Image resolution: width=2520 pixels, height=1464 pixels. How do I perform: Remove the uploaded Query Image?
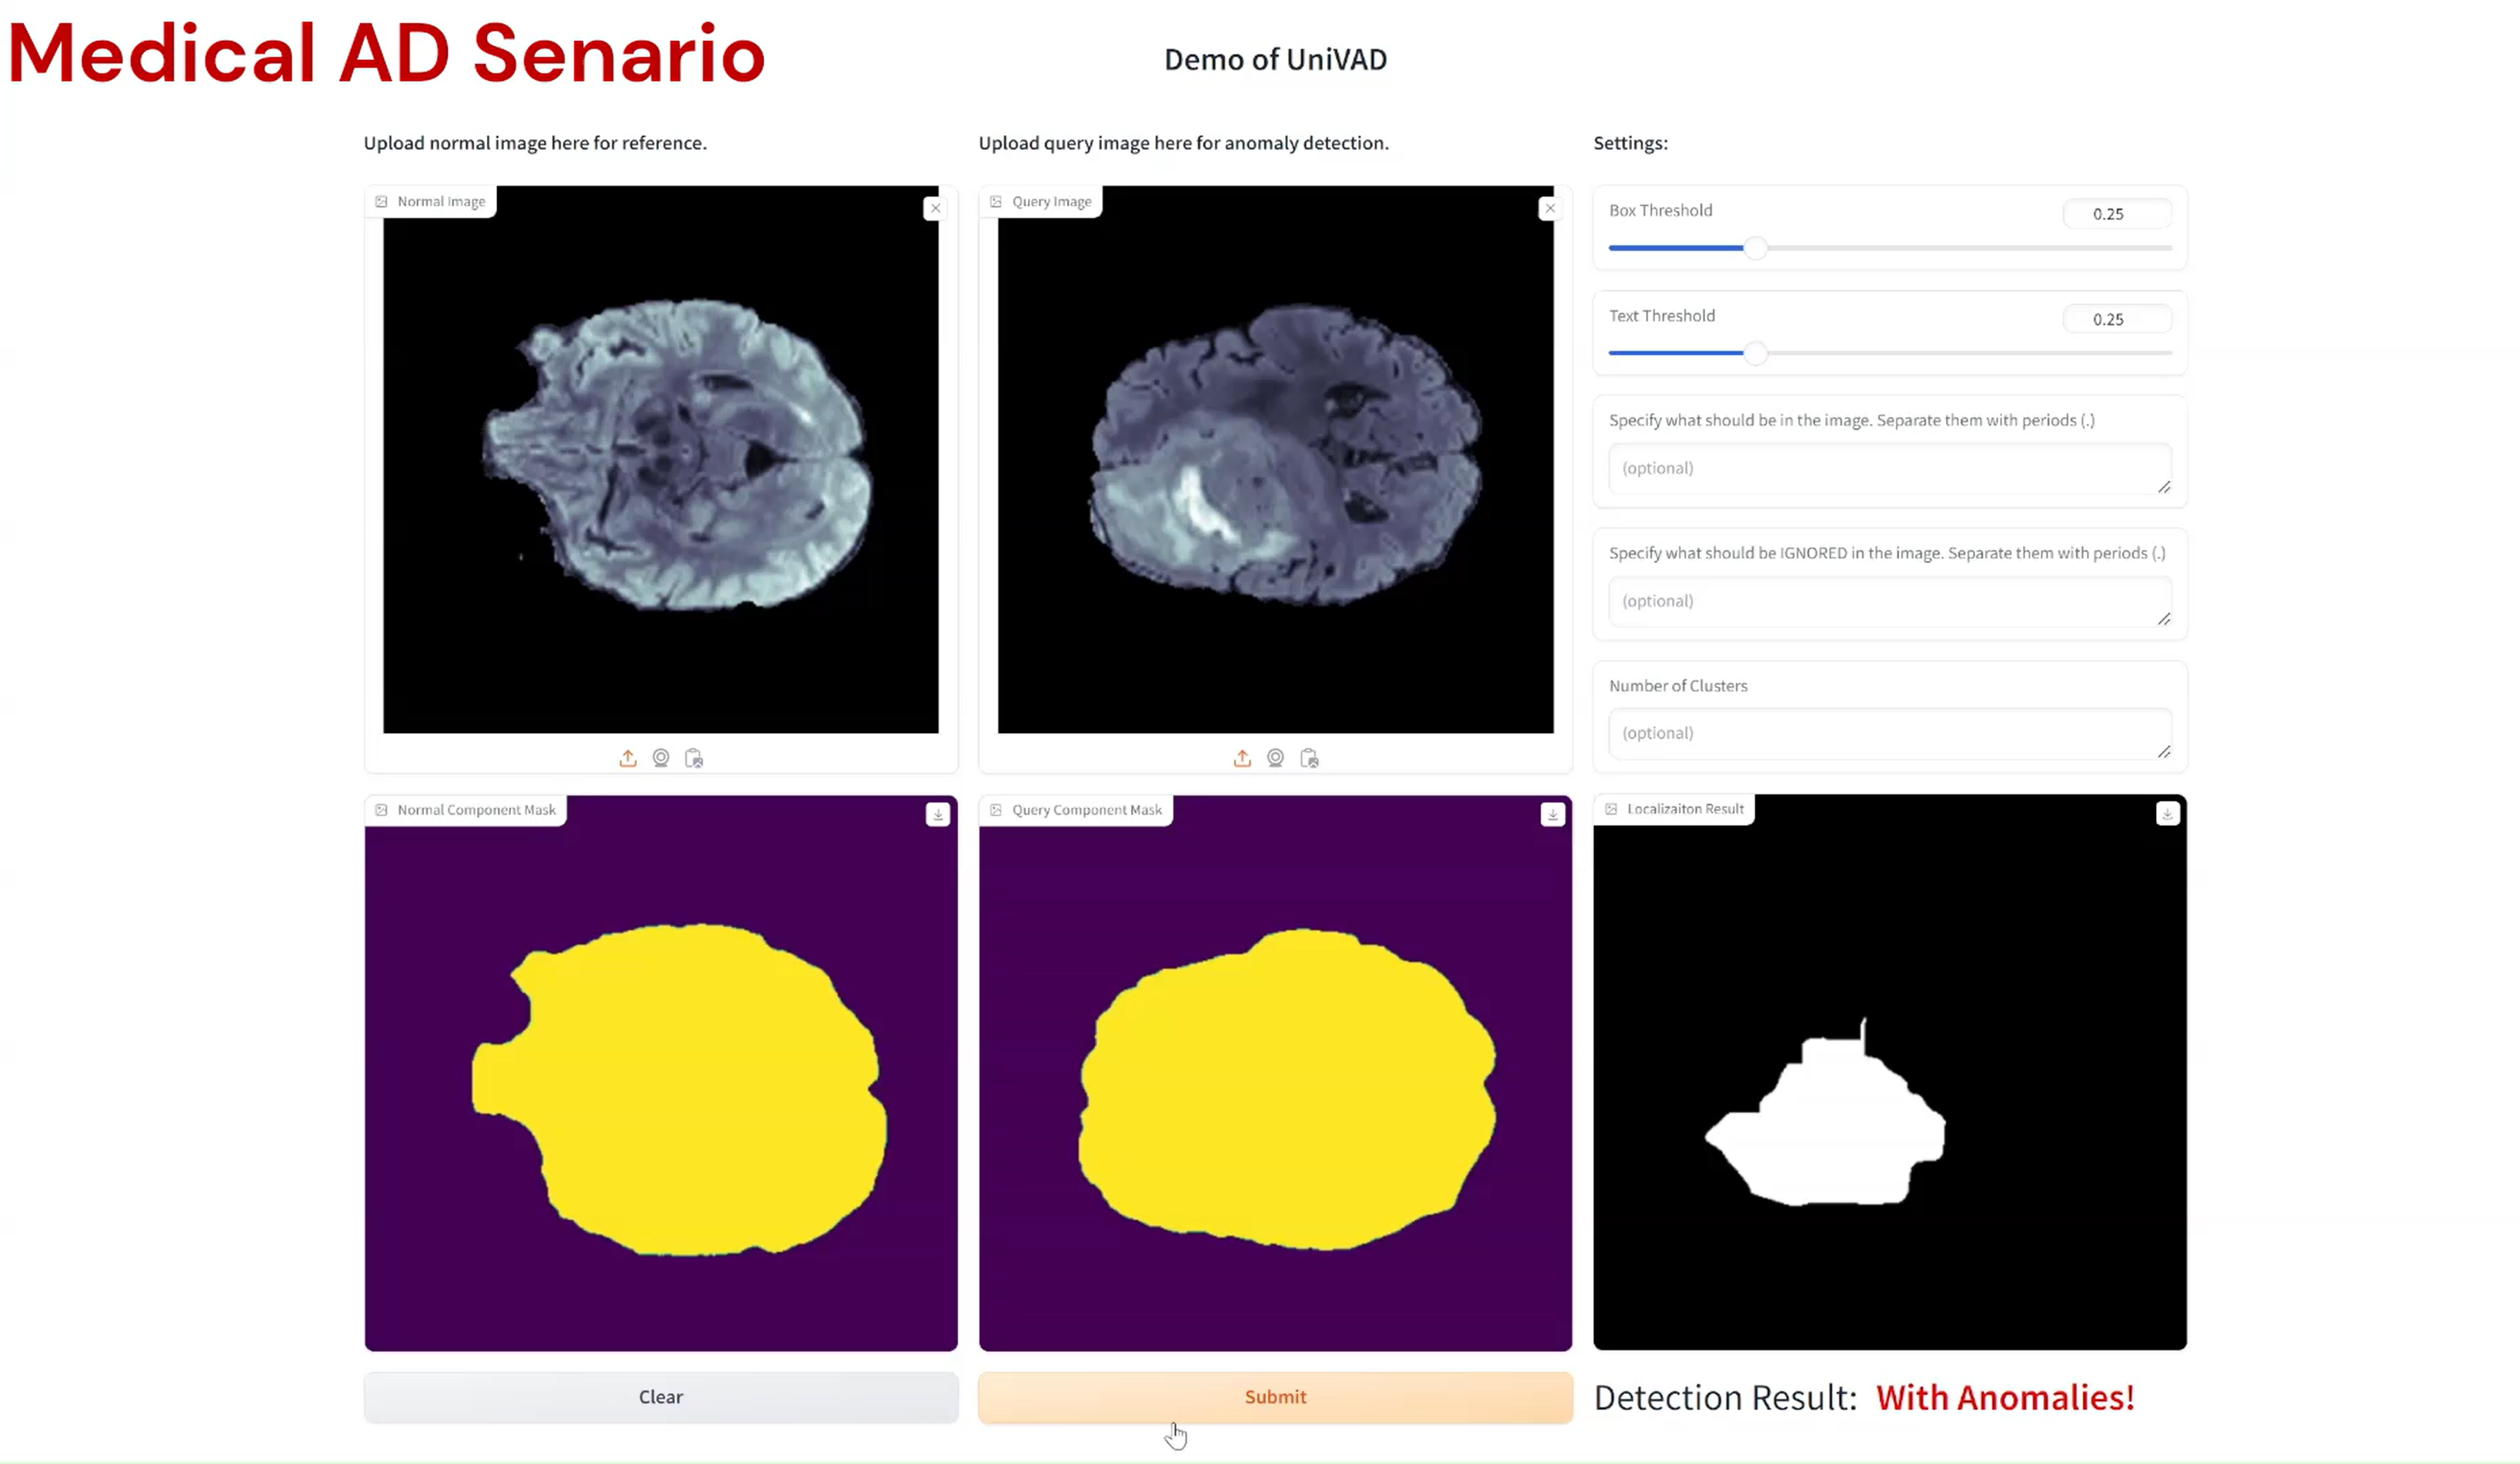1550,208
